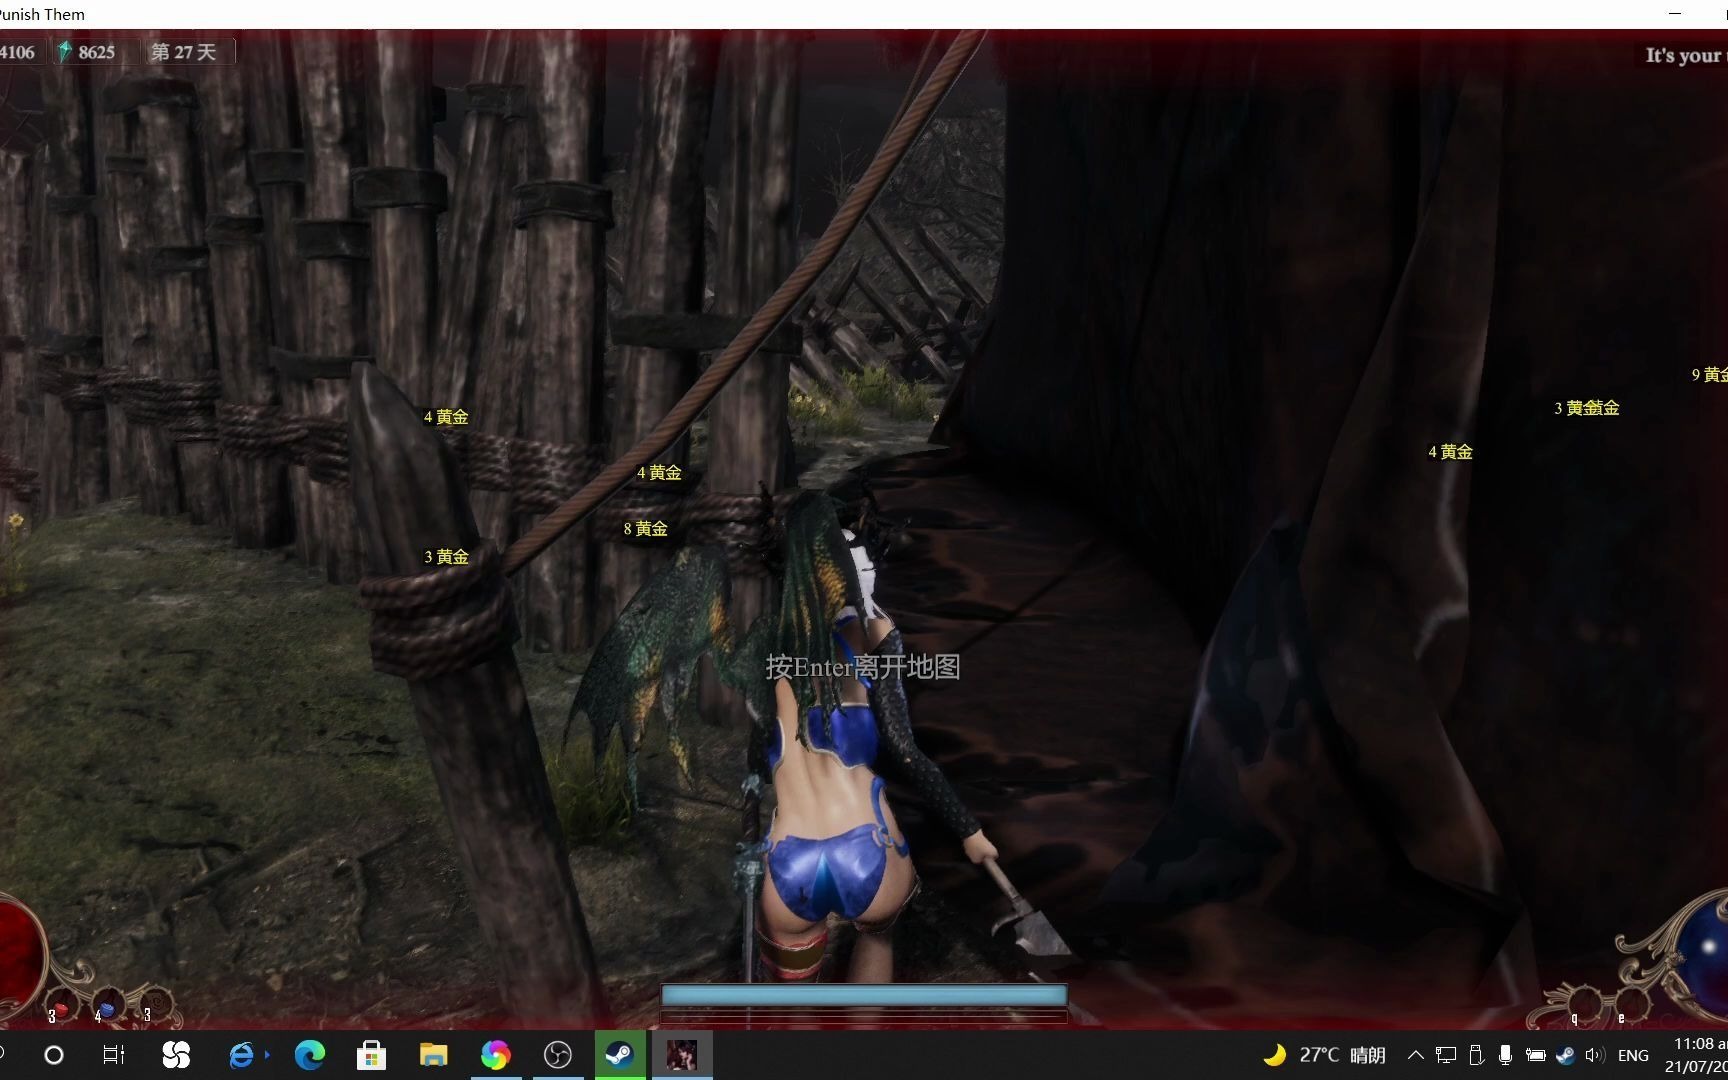Open Task View in the taskbar
Viewport: 1728px width, 1080px height.
coord(114,1055)
